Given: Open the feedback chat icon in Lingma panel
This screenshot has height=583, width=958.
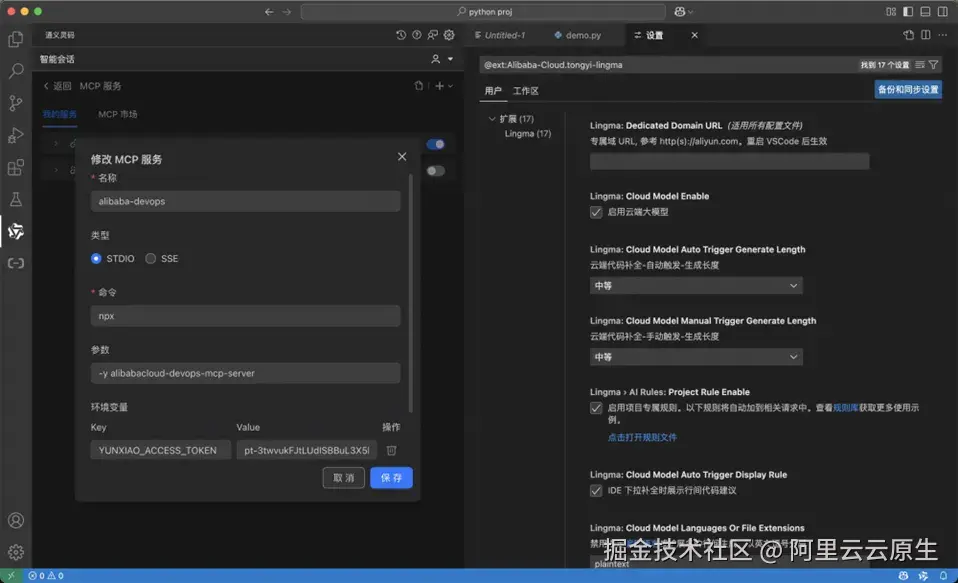Looking at the screenshot, I should point(433,35).
